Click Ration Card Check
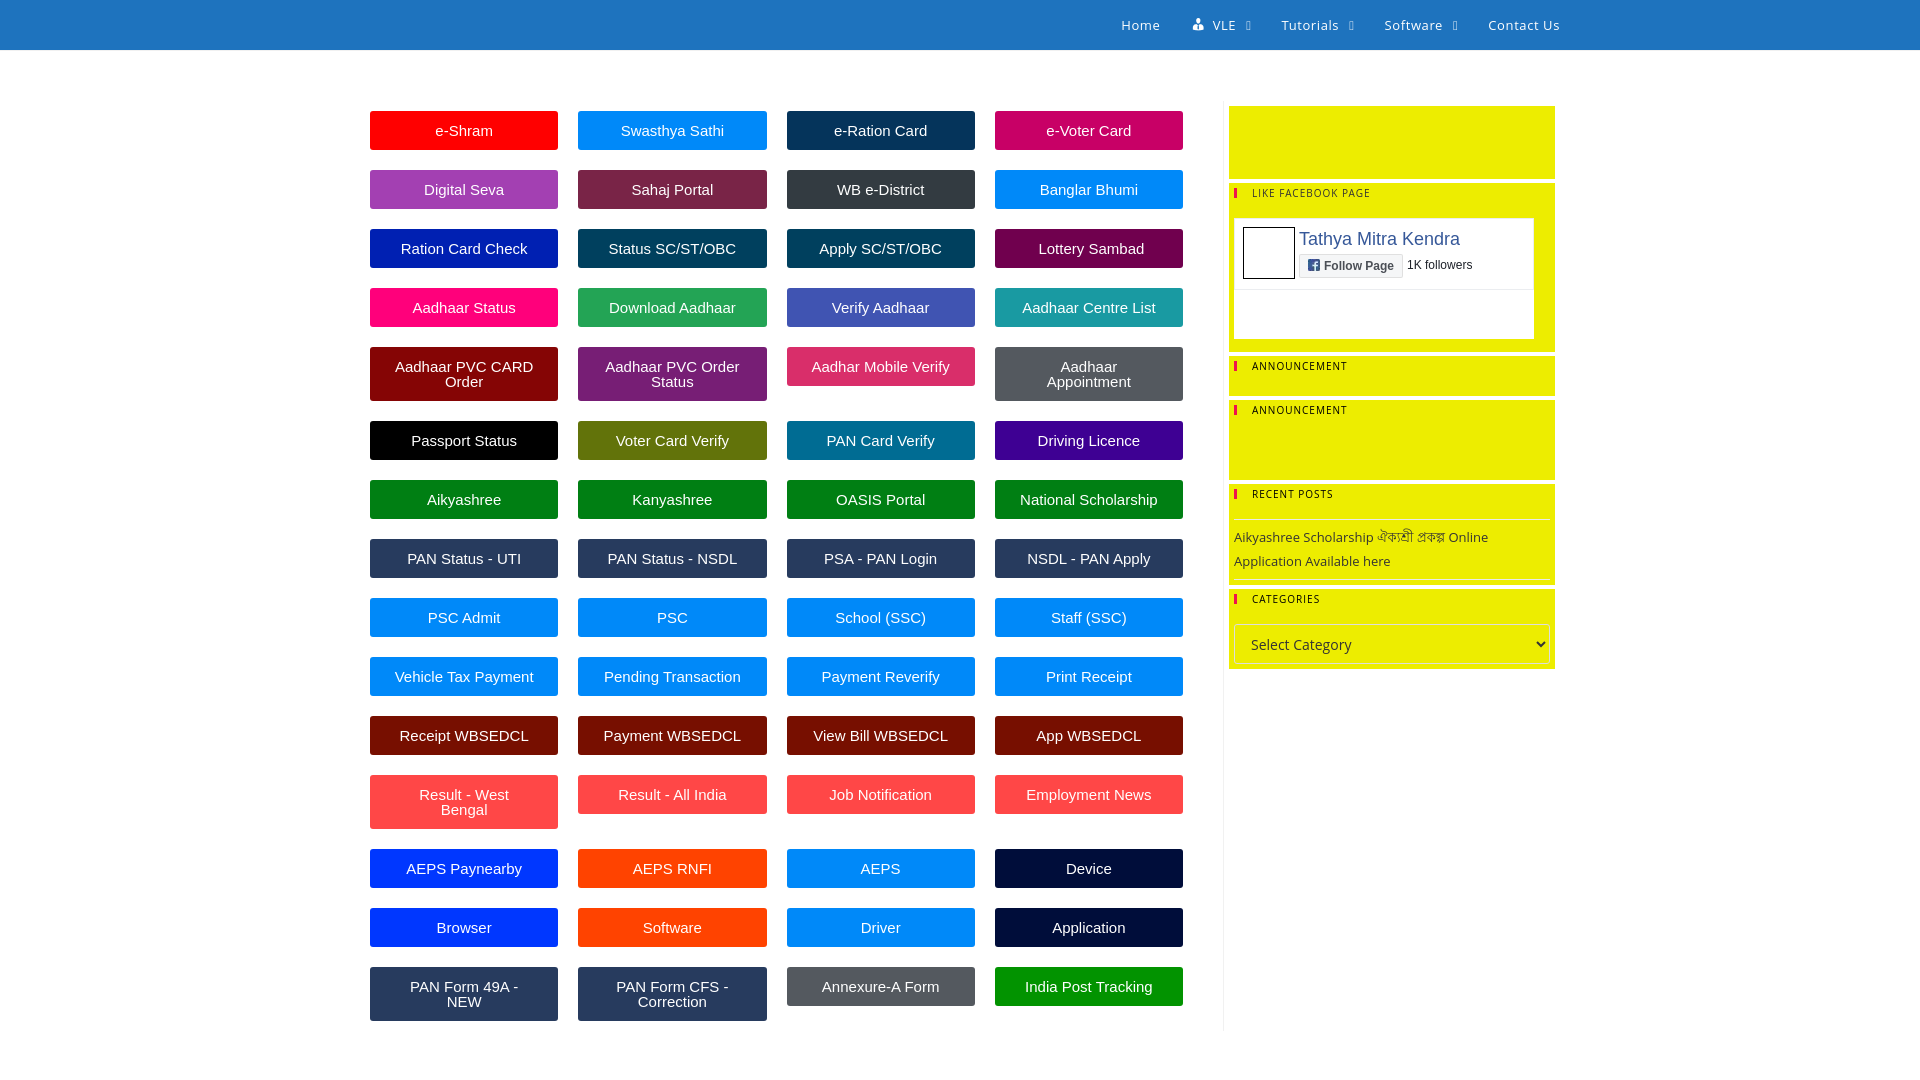1920x1080 pixels. coord(464,249)
